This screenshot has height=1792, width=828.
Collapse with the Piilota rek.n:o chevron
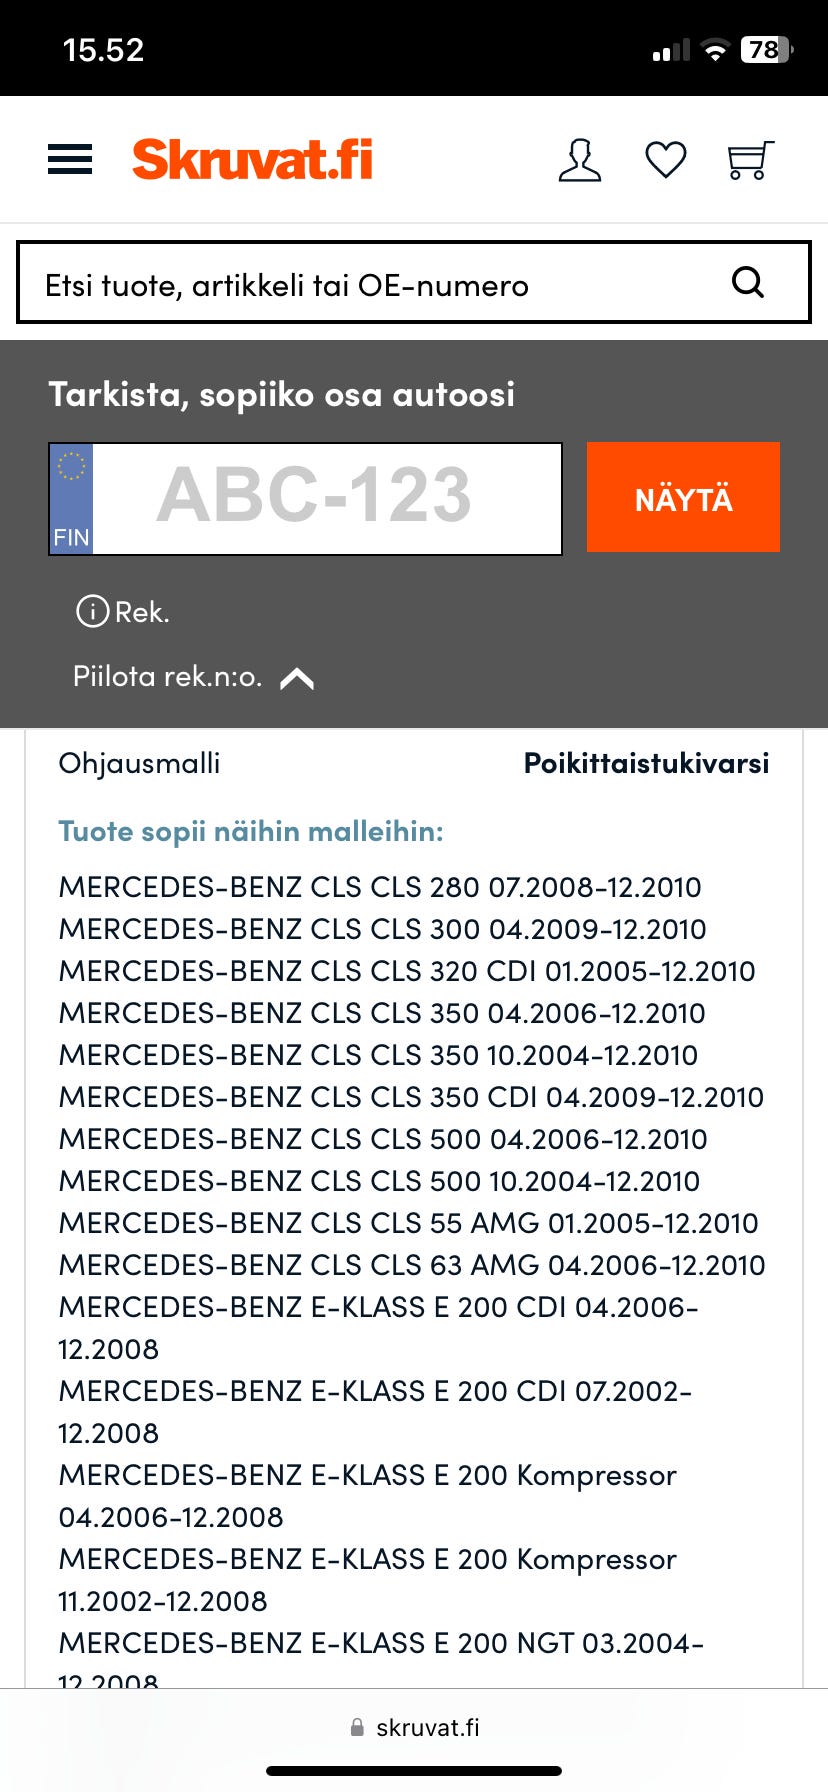coord(297,679)
